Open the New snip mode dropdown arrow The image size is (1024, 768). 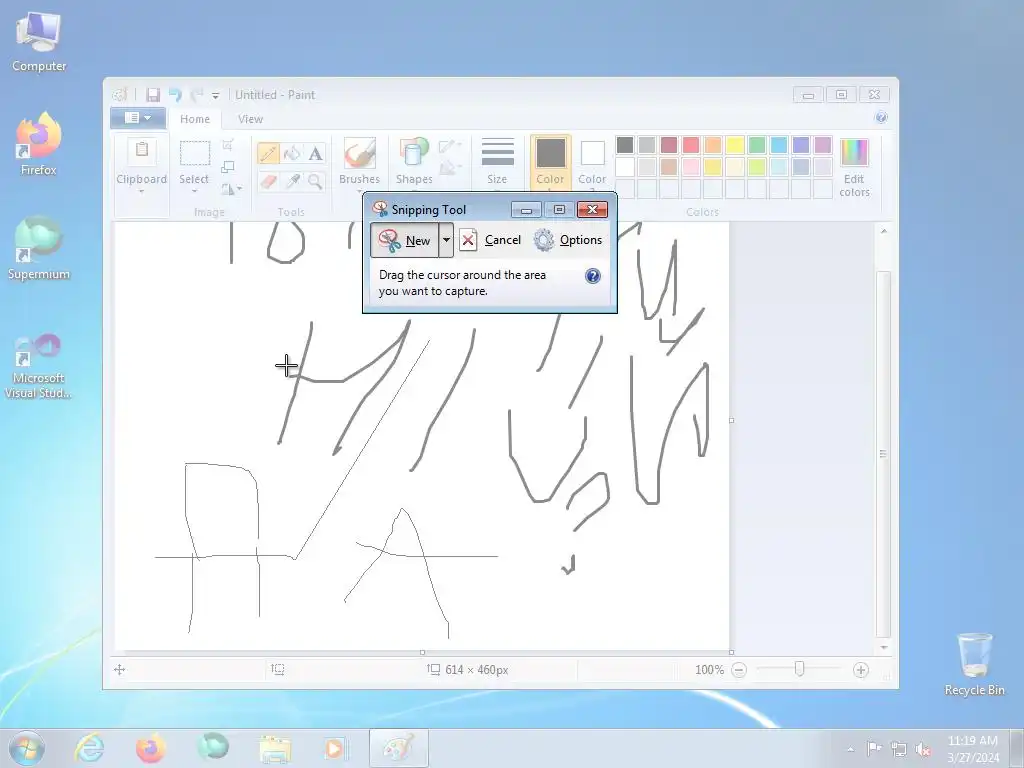(x=446, y=240)
